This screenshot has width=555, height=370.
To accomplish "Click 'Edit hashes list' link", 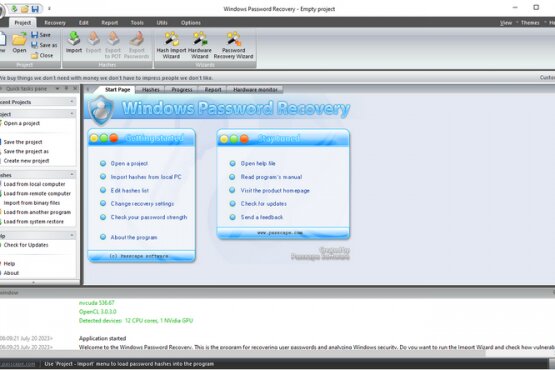I will click(130, 190).
